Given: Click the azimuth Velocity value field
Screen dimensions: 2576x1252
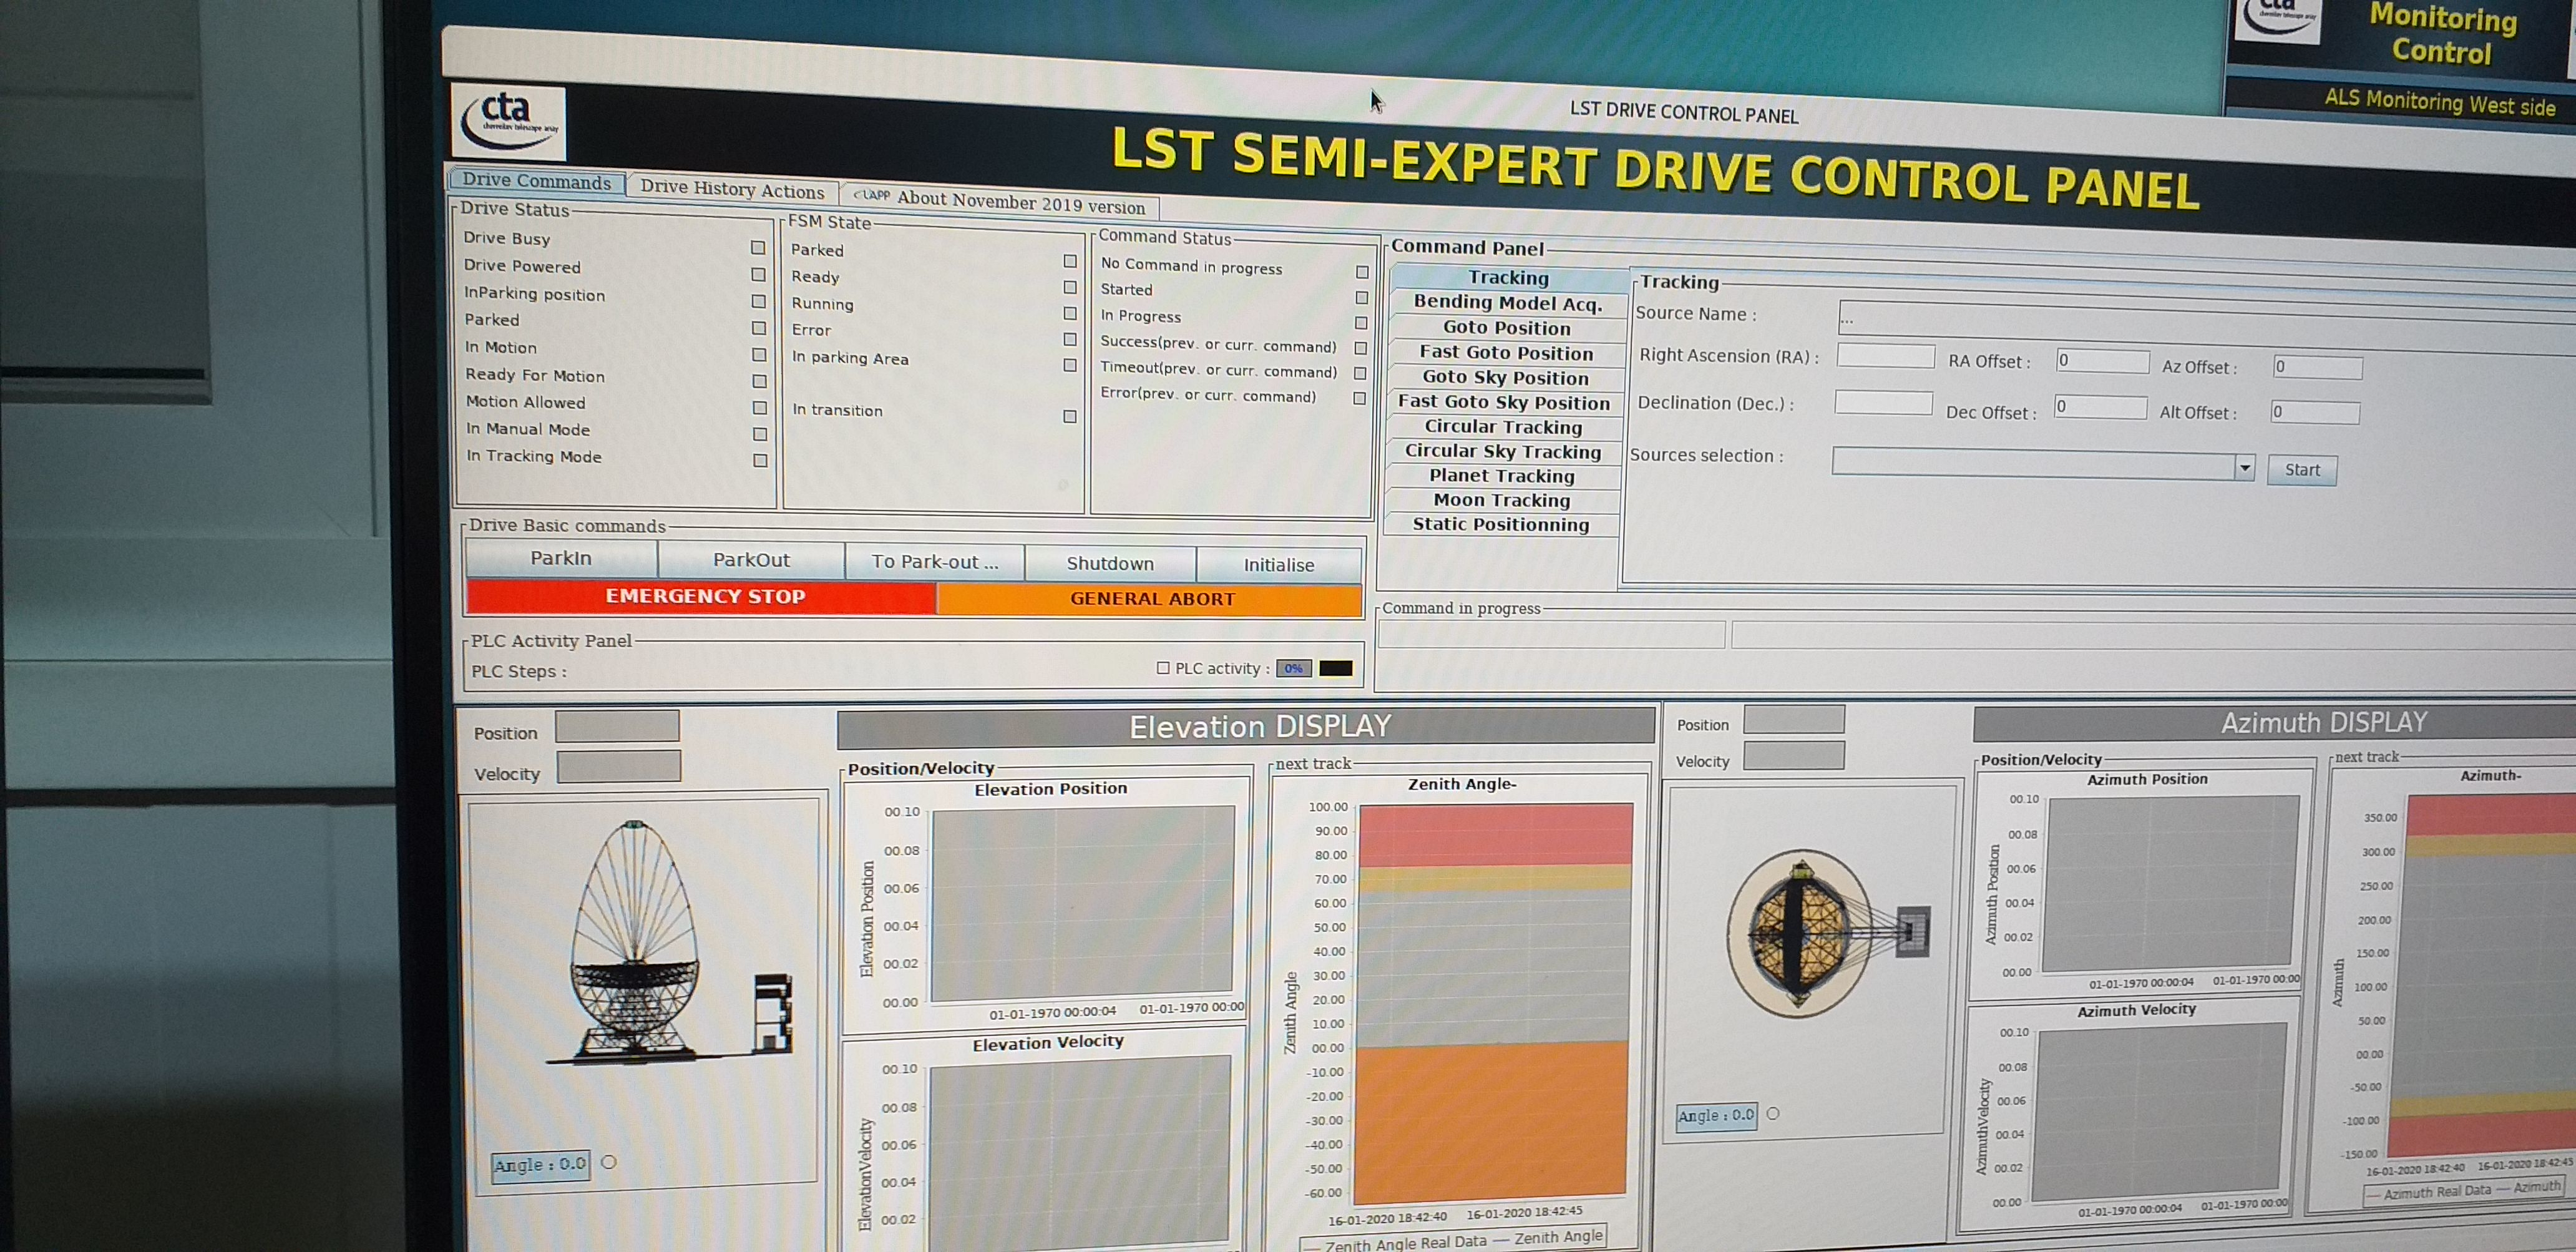Looking at the screenshot, I should point(1794,756).
